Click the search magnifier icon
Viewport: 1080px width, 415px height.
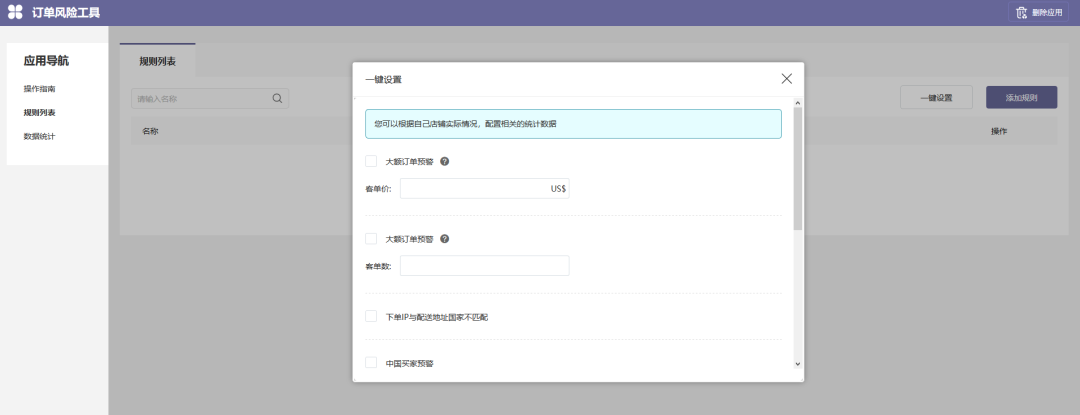tap(277, 98)
